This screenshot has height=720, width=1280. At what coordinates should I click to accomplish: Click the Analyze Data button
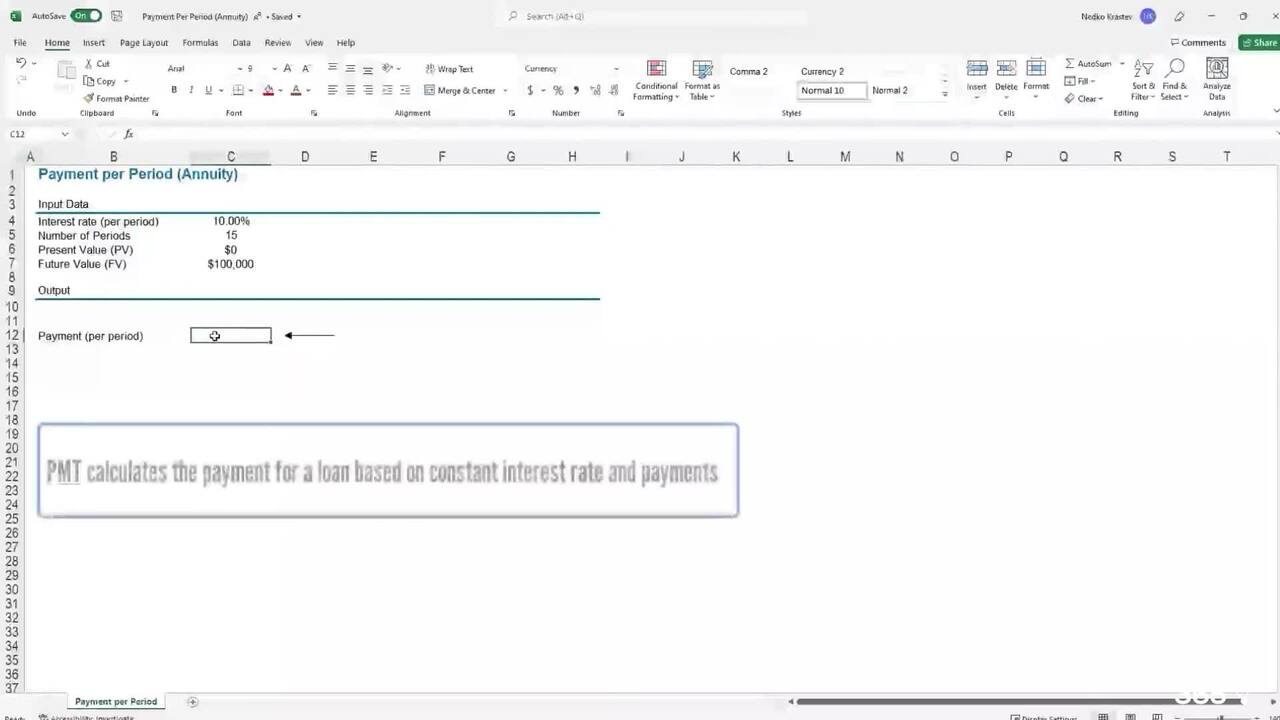[x=1217, y=80]
